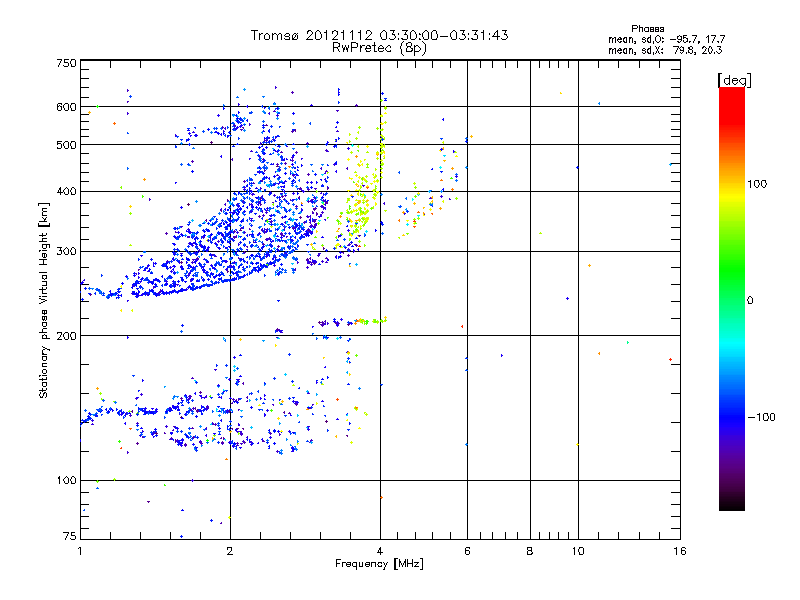The image size is (800, 600).
Task: Click the colorbar tick label '0'
Action: click(x=749, y=301)
